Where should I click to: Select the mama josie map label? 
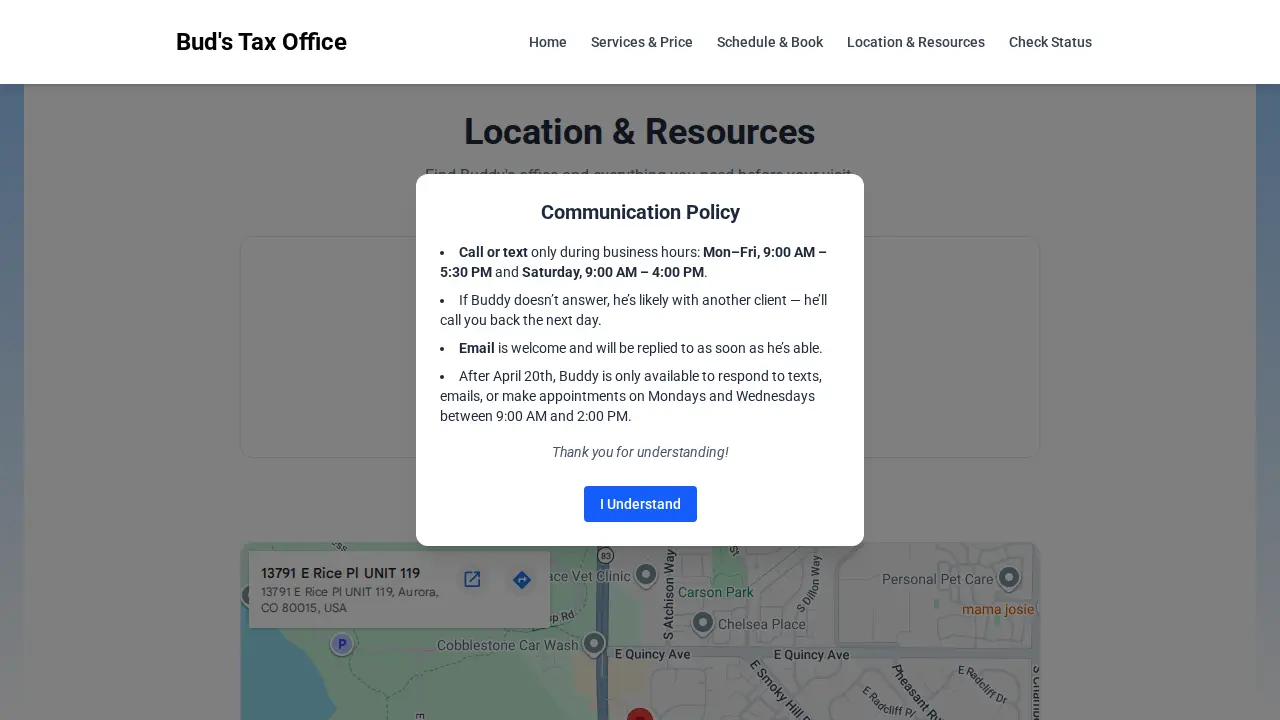[998, 609]
